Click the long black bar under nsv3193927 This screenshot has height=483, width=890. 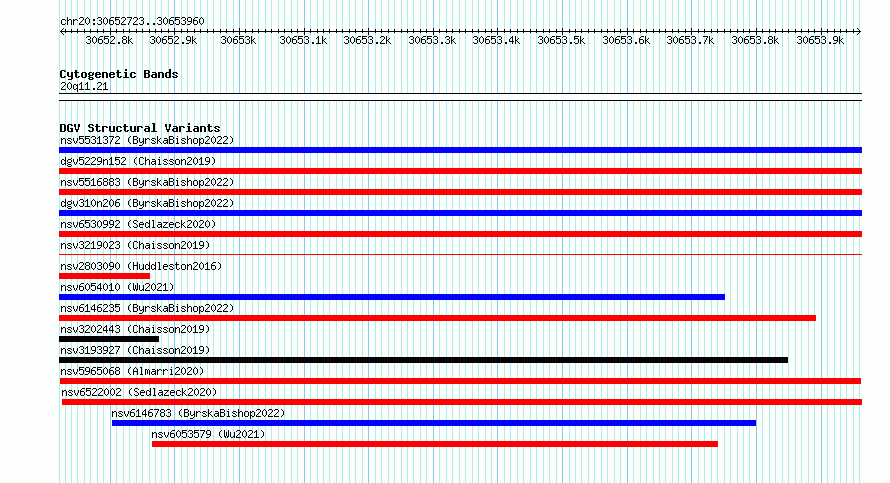[423, 360]
